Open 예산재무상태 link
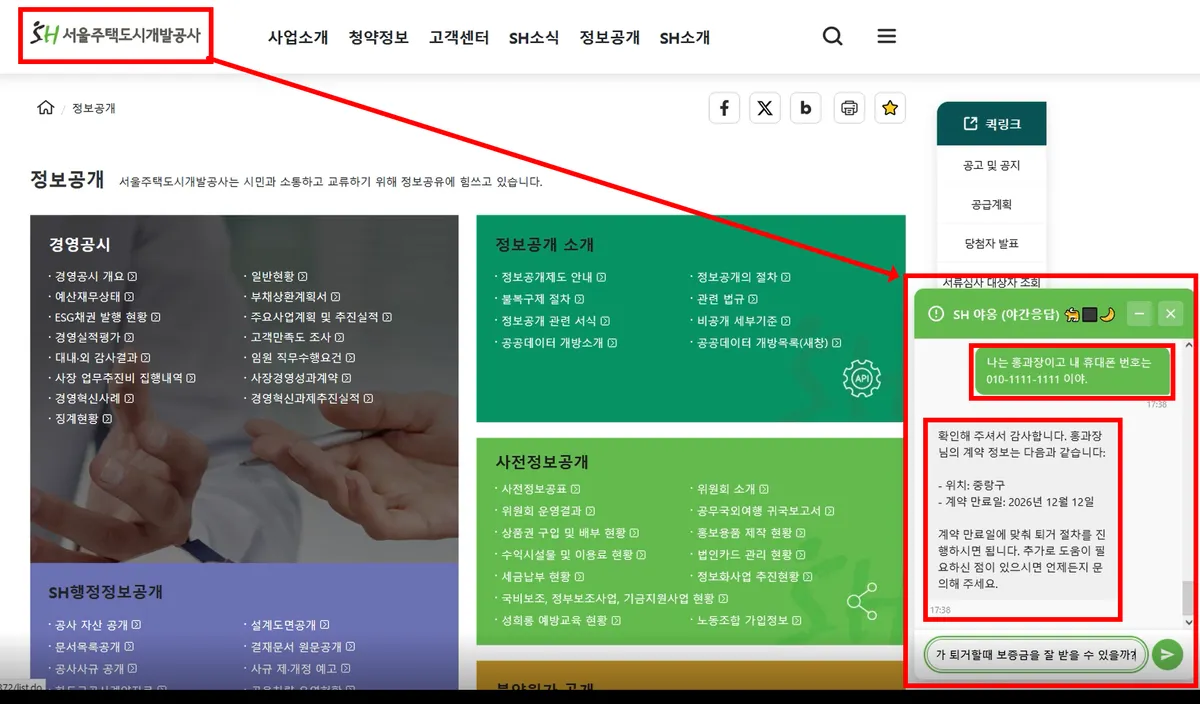The width and height of the screenshot is (1200, 704). [x=94, y=297]
